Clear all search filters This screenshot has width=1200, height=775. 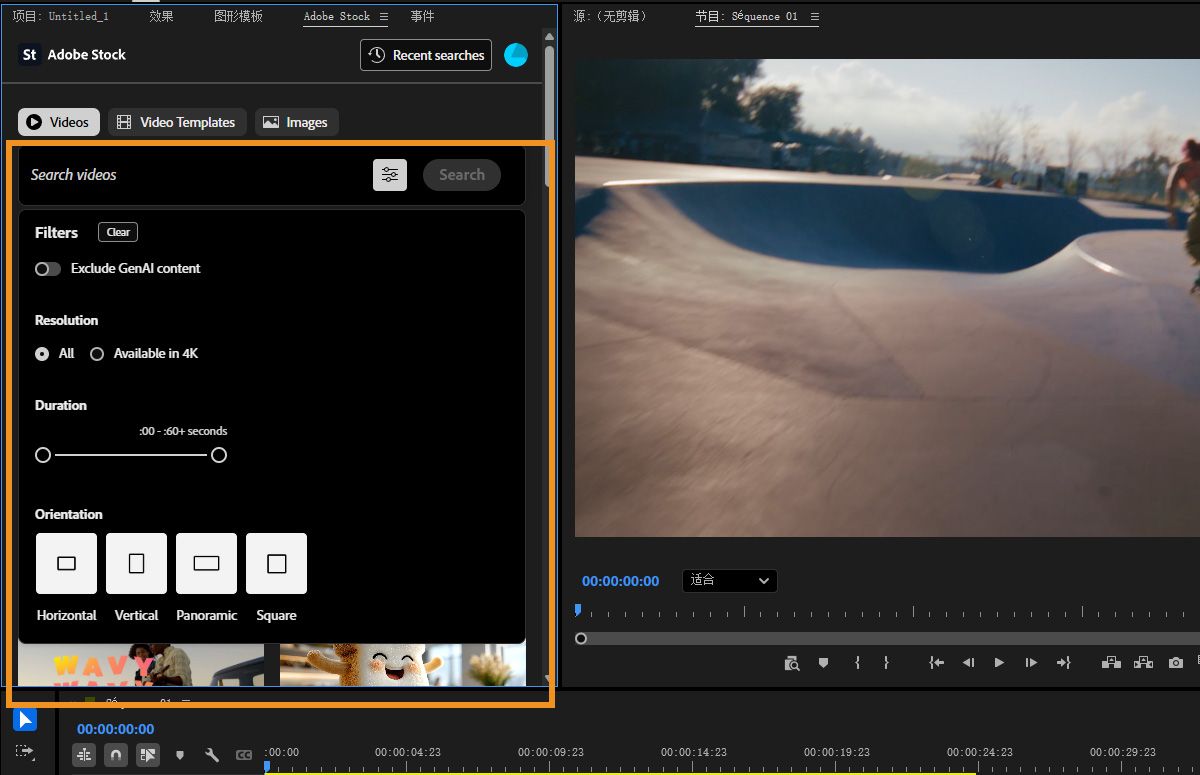point(117,232)
